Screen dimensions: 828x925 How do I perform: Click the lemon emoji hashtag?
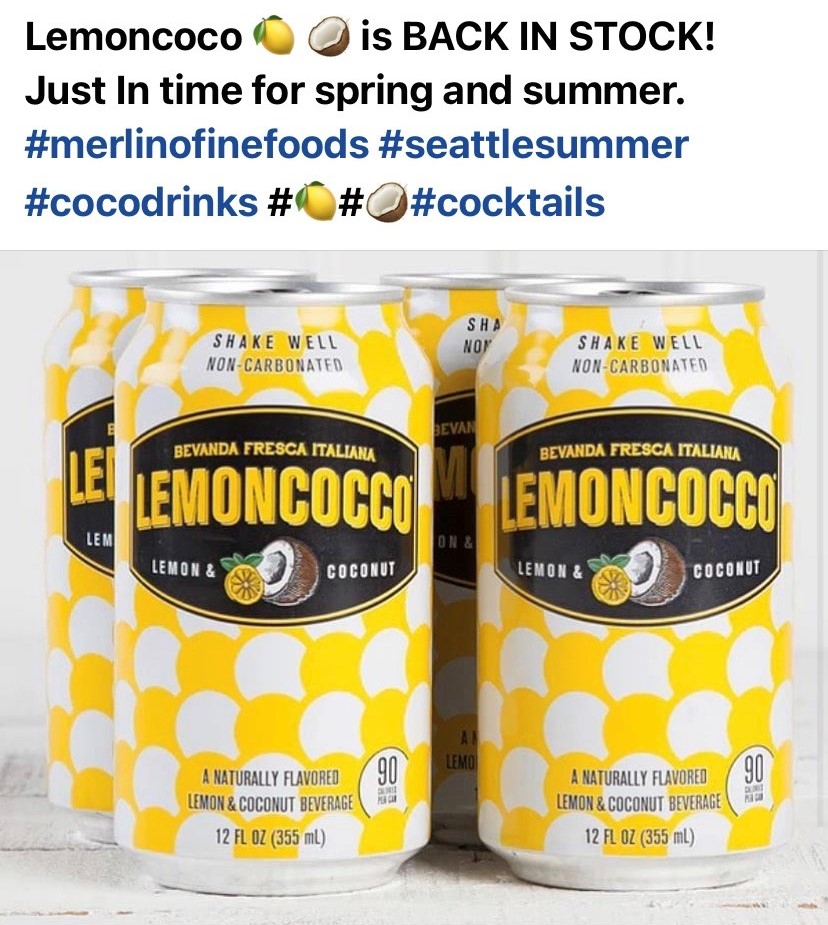click(x=303, y=201)
